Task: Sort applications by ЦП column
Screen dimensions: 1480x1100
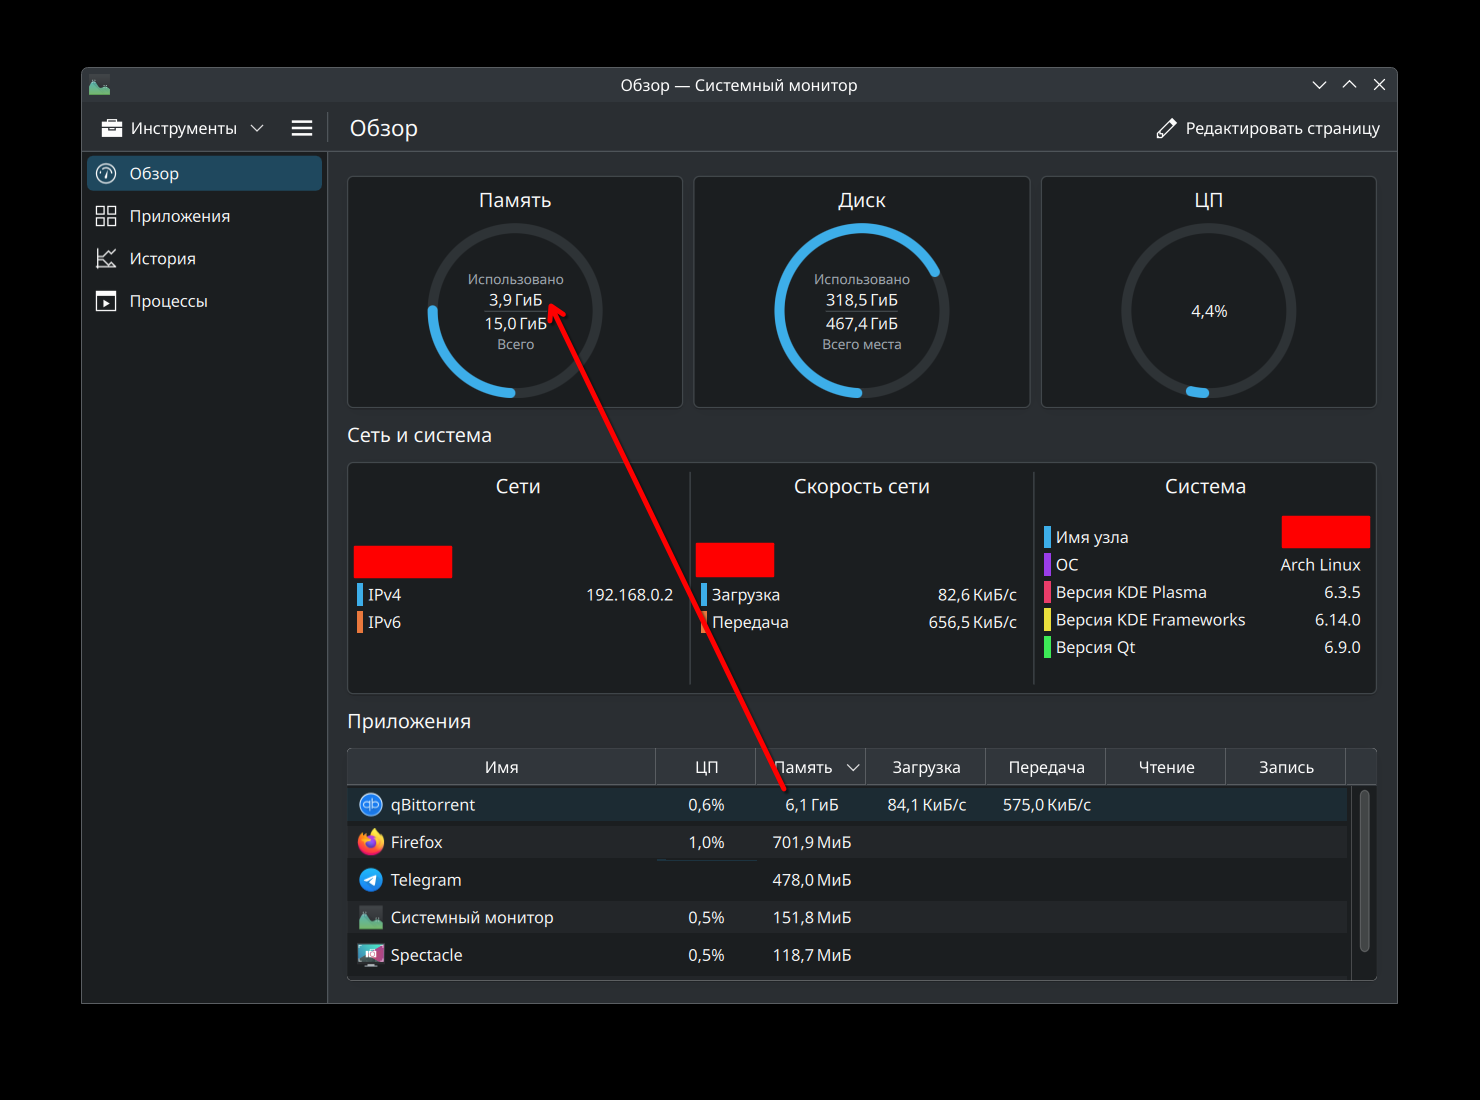Action: [x=706, y=767]
